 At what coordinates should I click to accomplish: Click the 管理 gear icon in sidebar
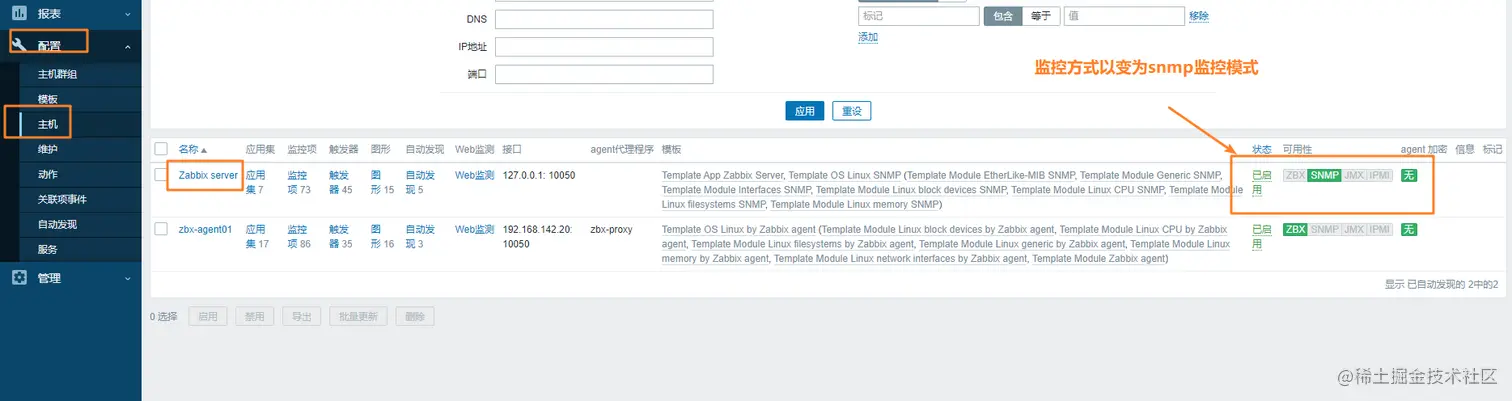[x=19, y=277]
